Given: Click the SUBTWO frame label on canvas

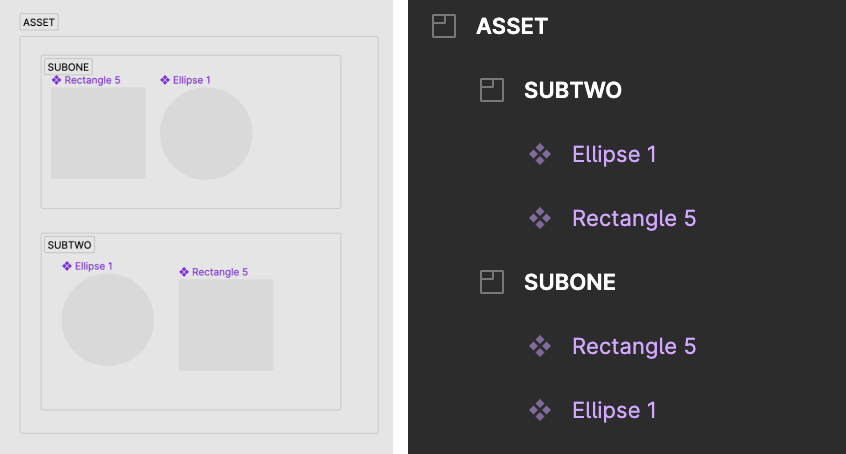Looking at the screenshot, I should 69,245.
